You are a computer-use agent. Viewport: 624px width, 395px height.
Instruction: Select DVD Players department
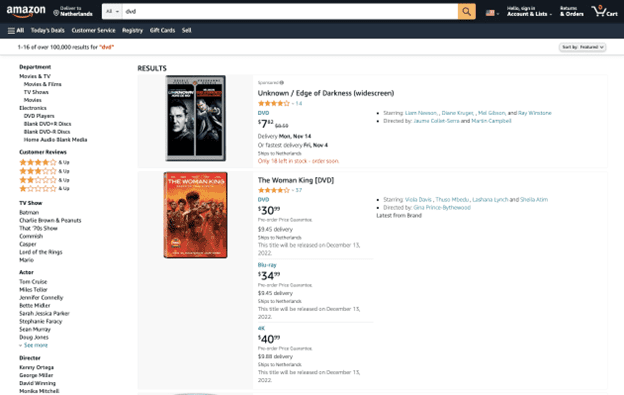(39, 116)
